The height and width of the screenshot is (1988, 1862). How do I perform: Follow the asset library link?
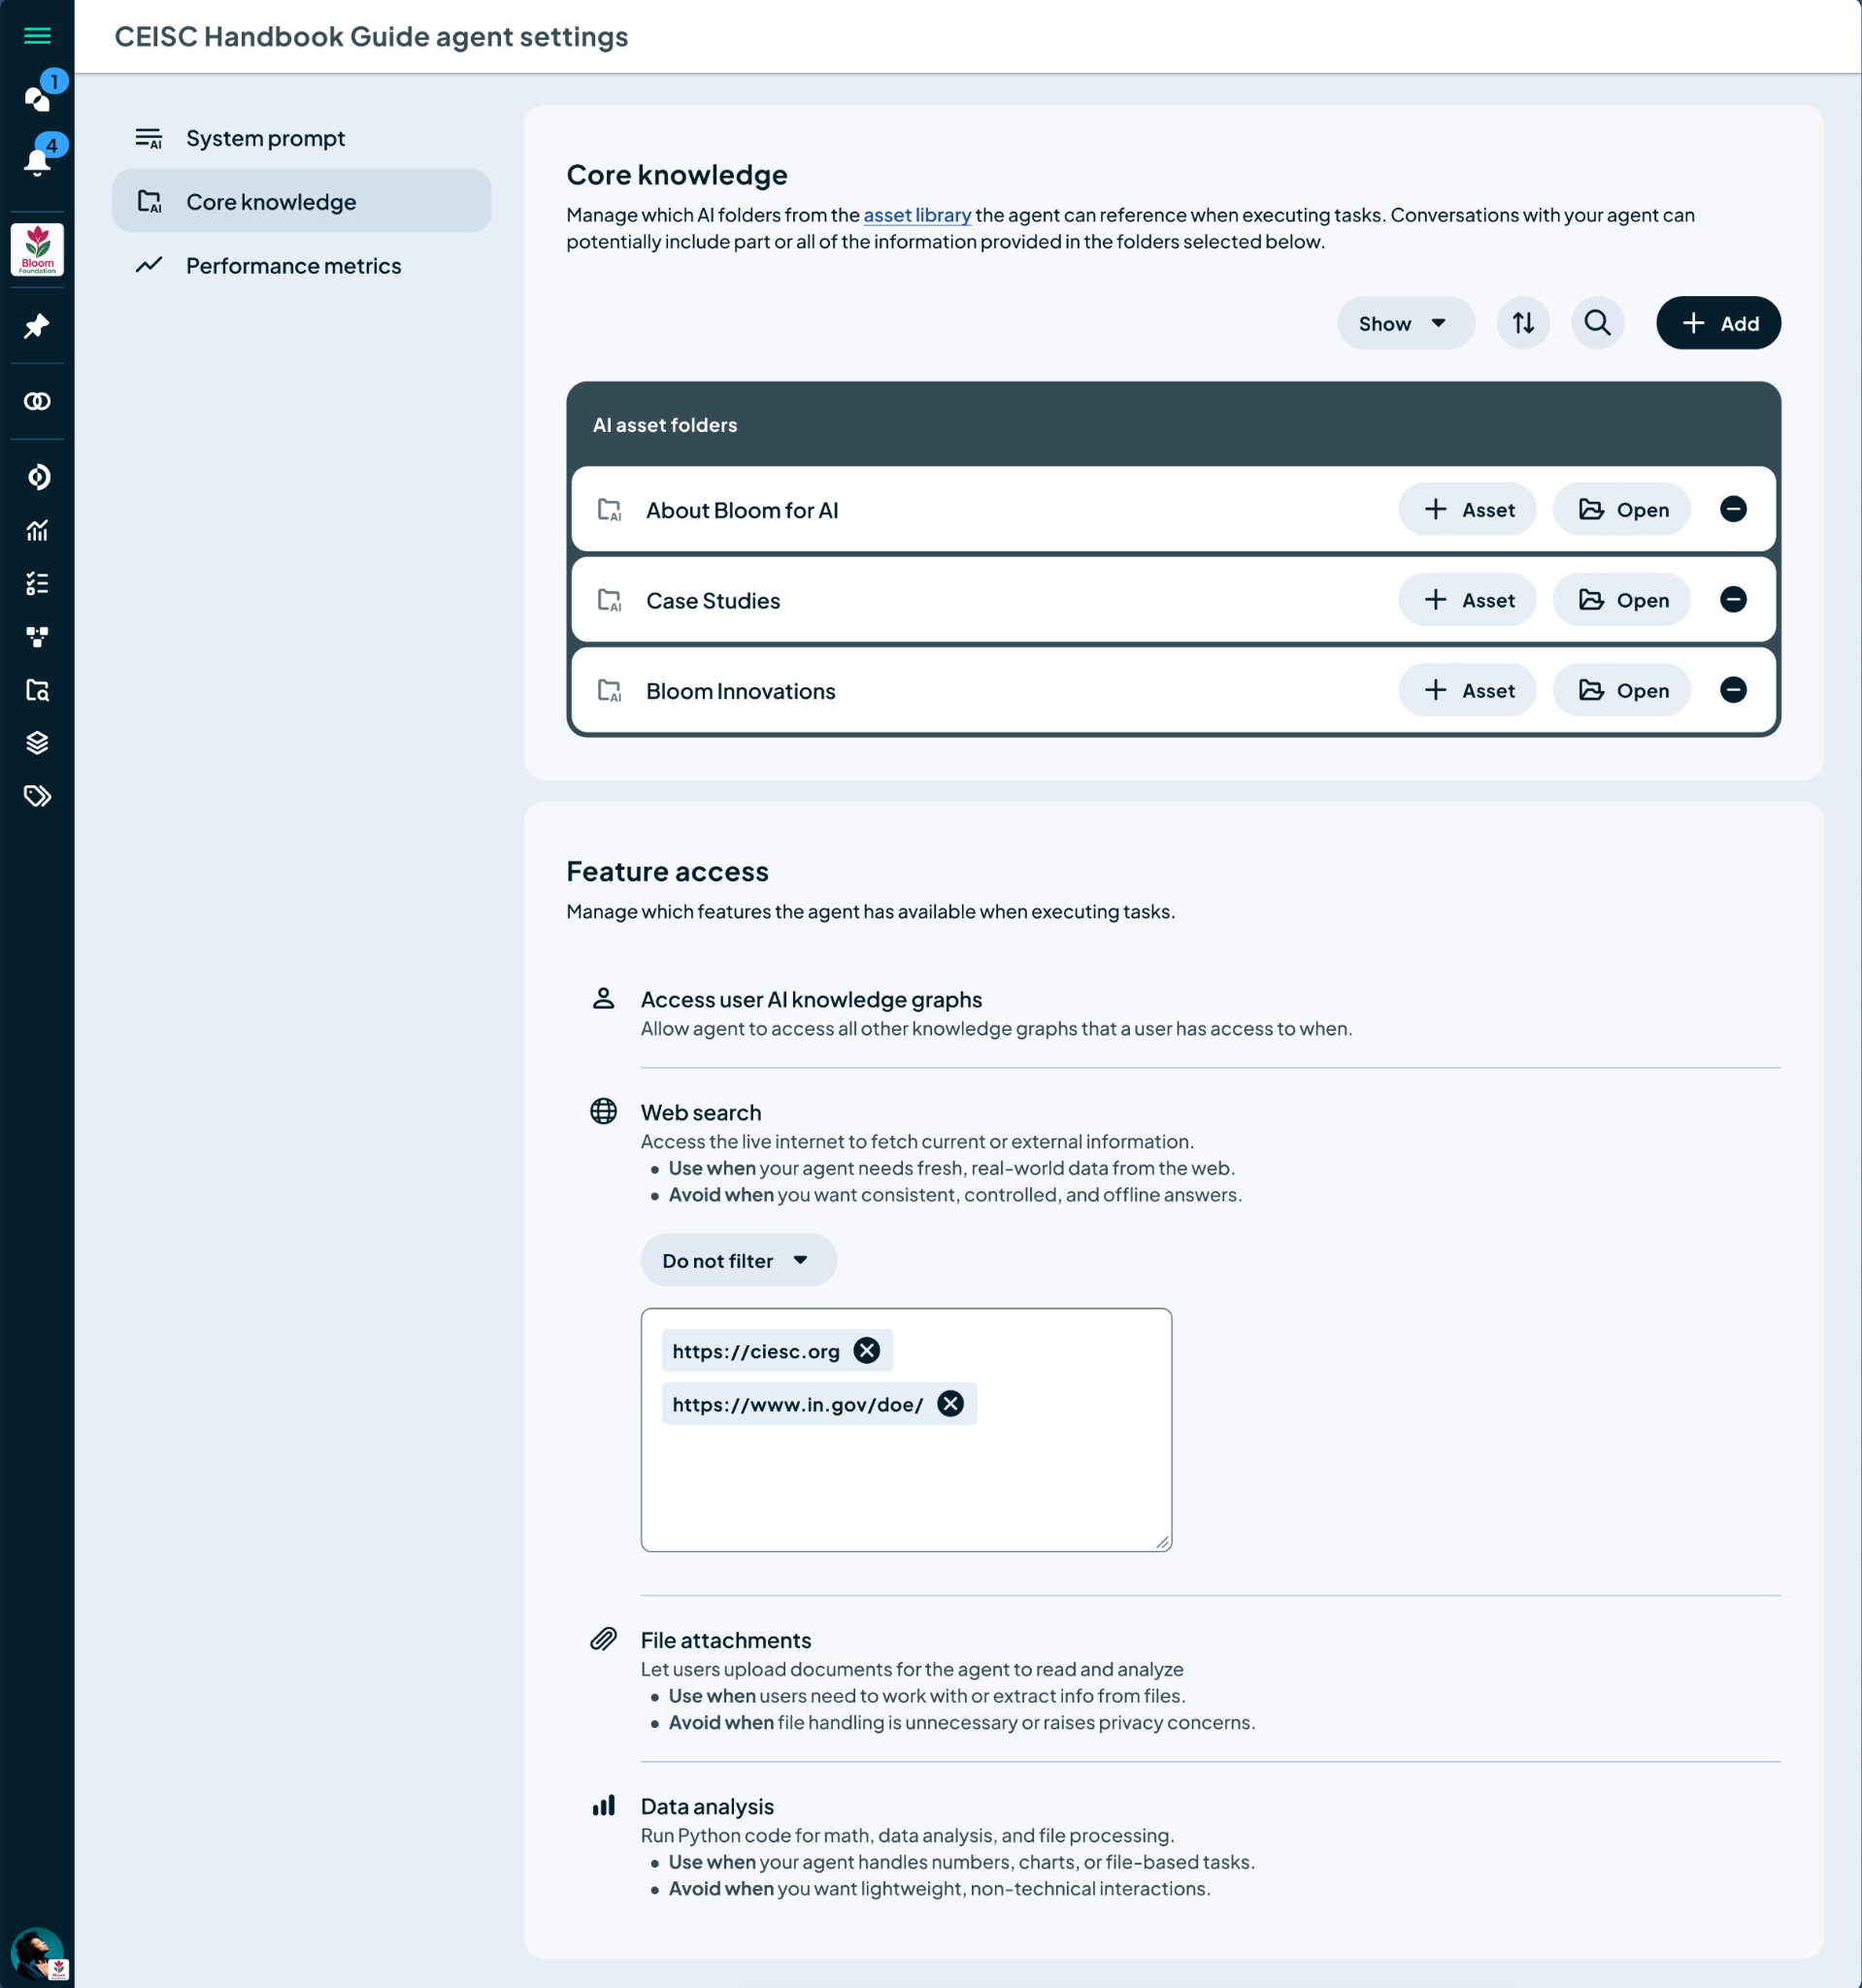coord(917,215)
